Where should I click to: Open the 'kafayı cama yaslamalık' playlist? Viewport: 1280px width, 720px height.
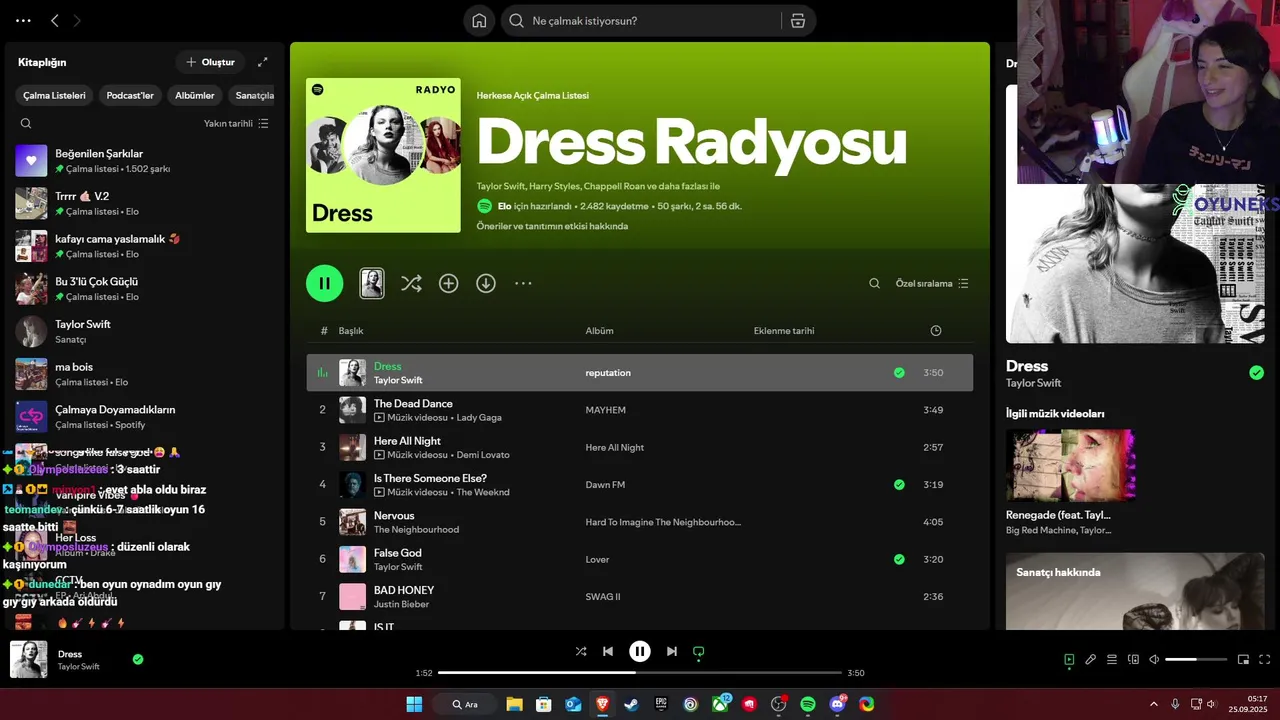tap(145, 246)
